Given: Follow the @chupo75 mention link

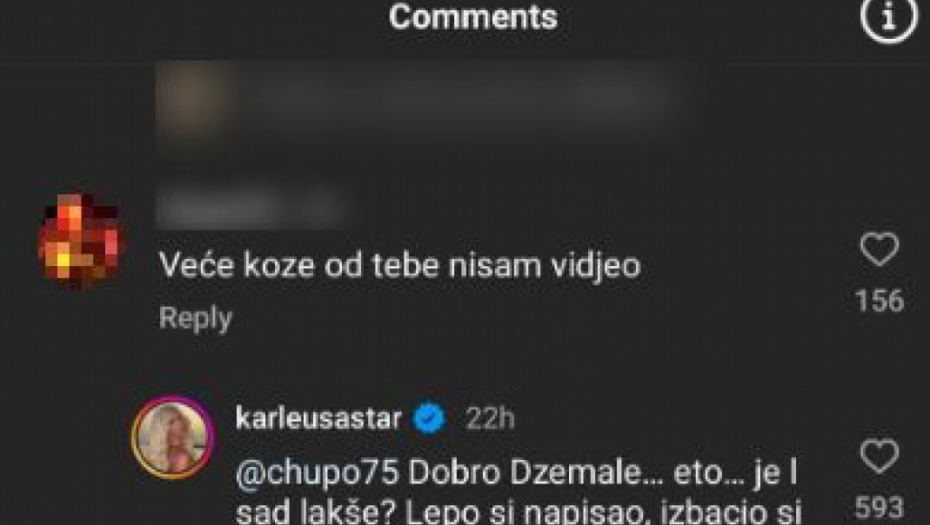Looking at the screenshot, I should tap(317, 473).
